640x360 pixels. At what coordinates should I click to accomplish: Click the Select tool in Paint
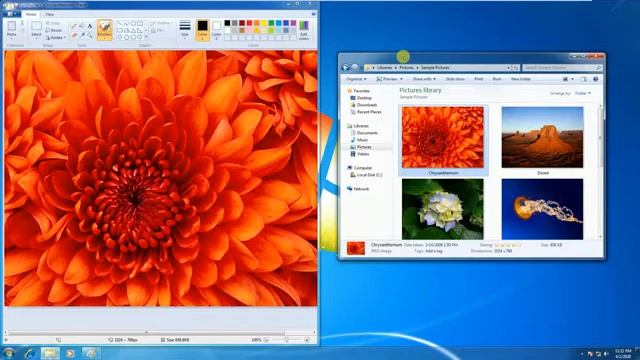tap(36, 29)
